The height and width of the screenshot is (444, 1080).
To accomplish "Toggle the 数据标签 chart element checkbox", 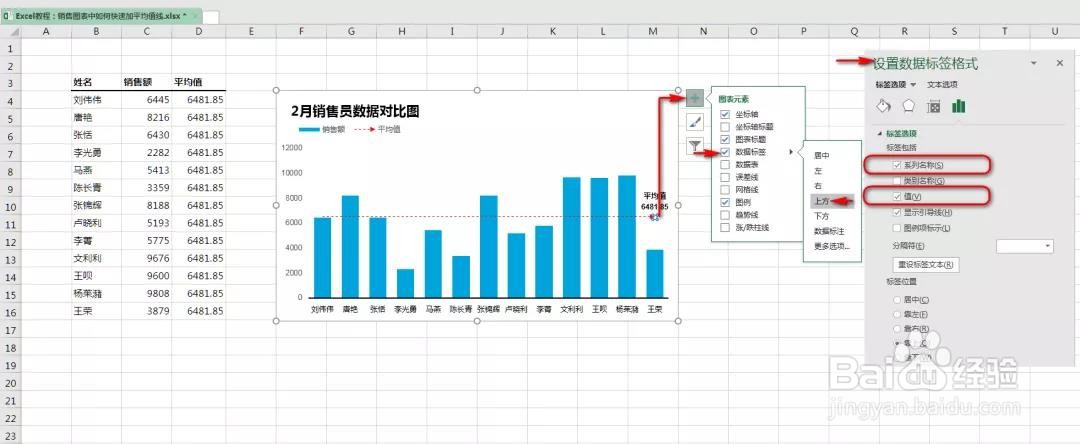I will 725,151.
